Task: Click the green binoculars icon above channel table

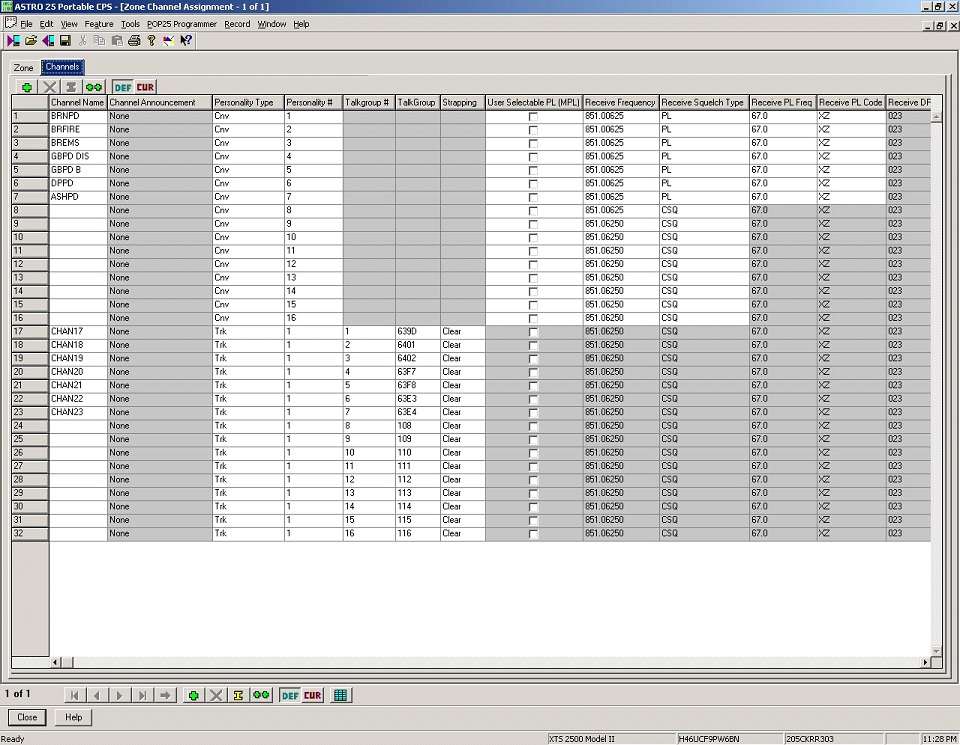Action: pos(93,87)
